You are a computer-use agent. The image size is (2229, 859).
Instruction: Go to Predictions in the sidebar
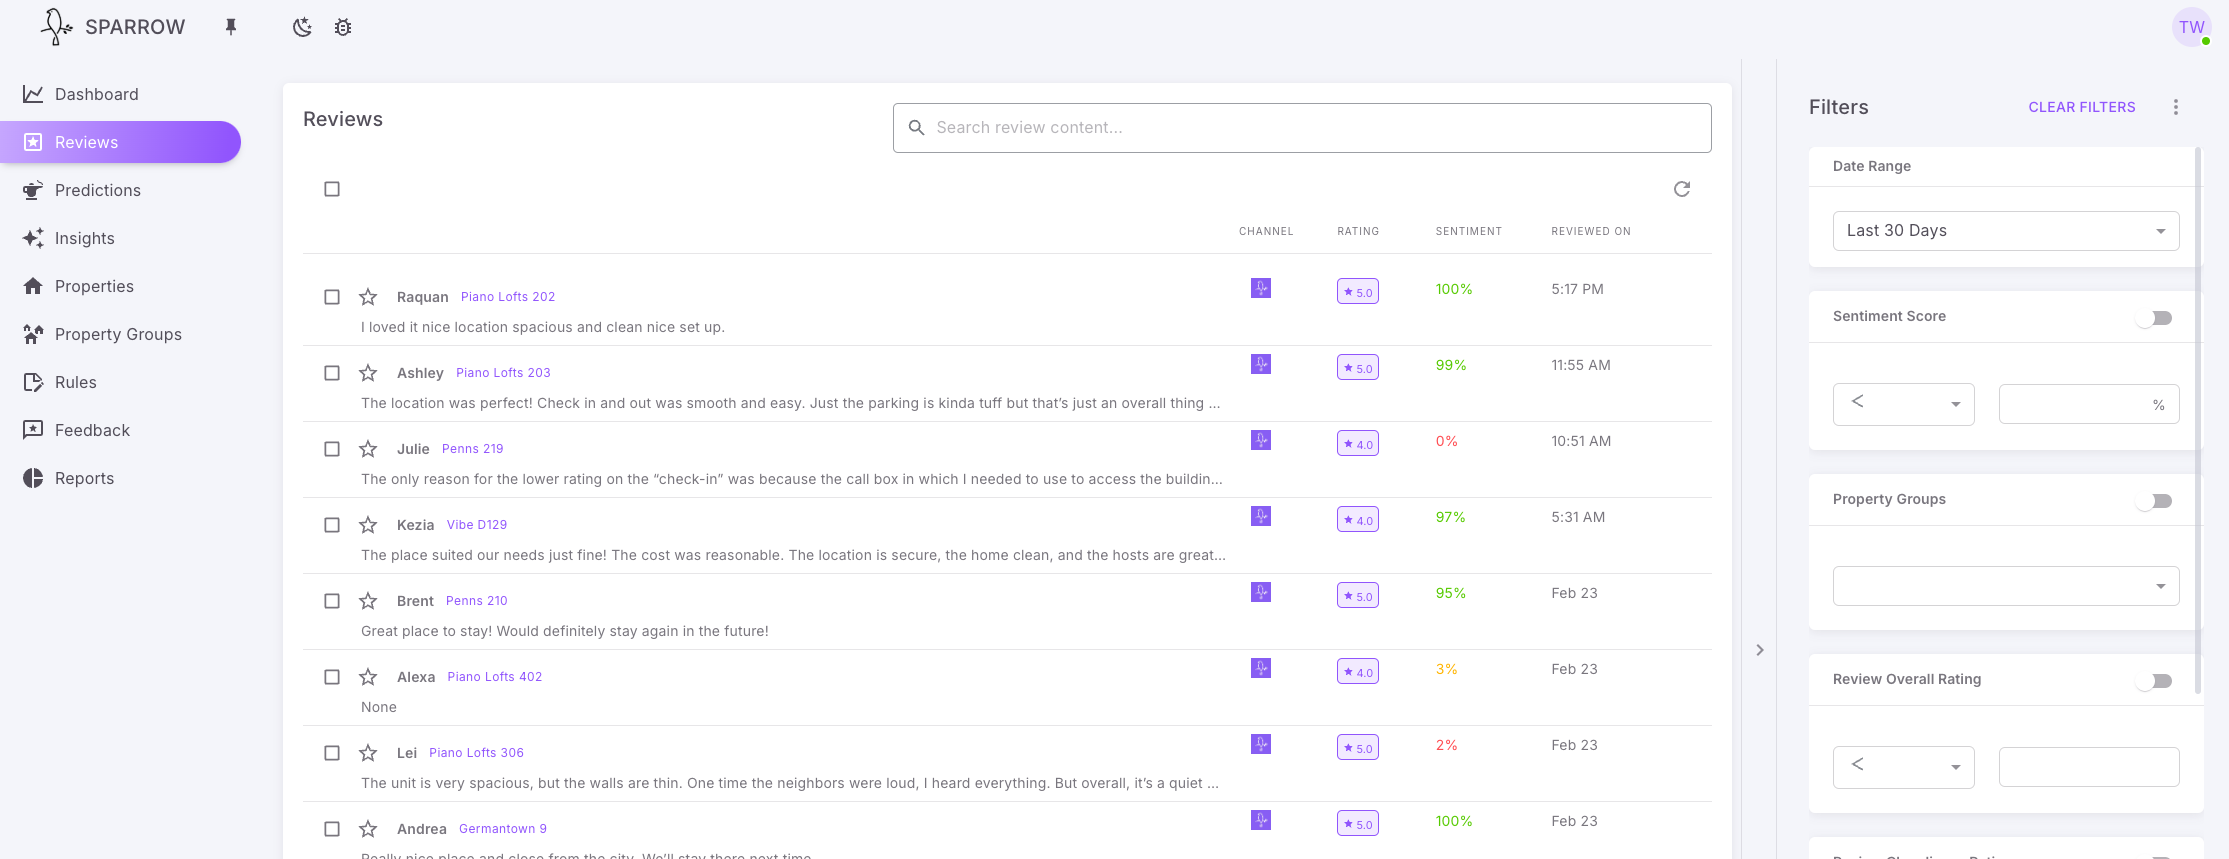tap(97, 190)
